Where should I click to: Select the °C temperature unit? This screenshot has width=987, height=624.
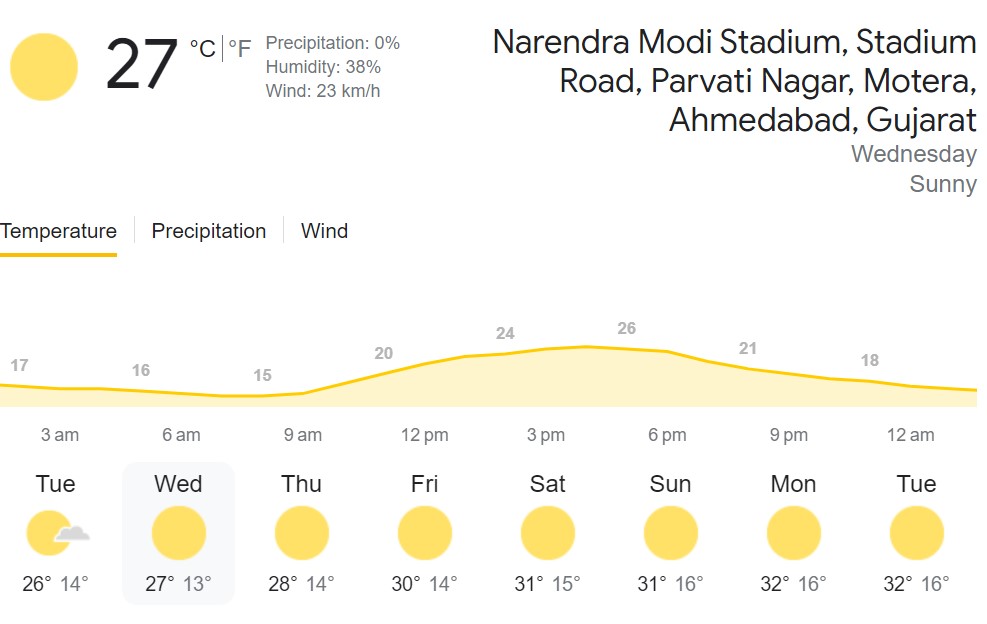click(203, 48)
